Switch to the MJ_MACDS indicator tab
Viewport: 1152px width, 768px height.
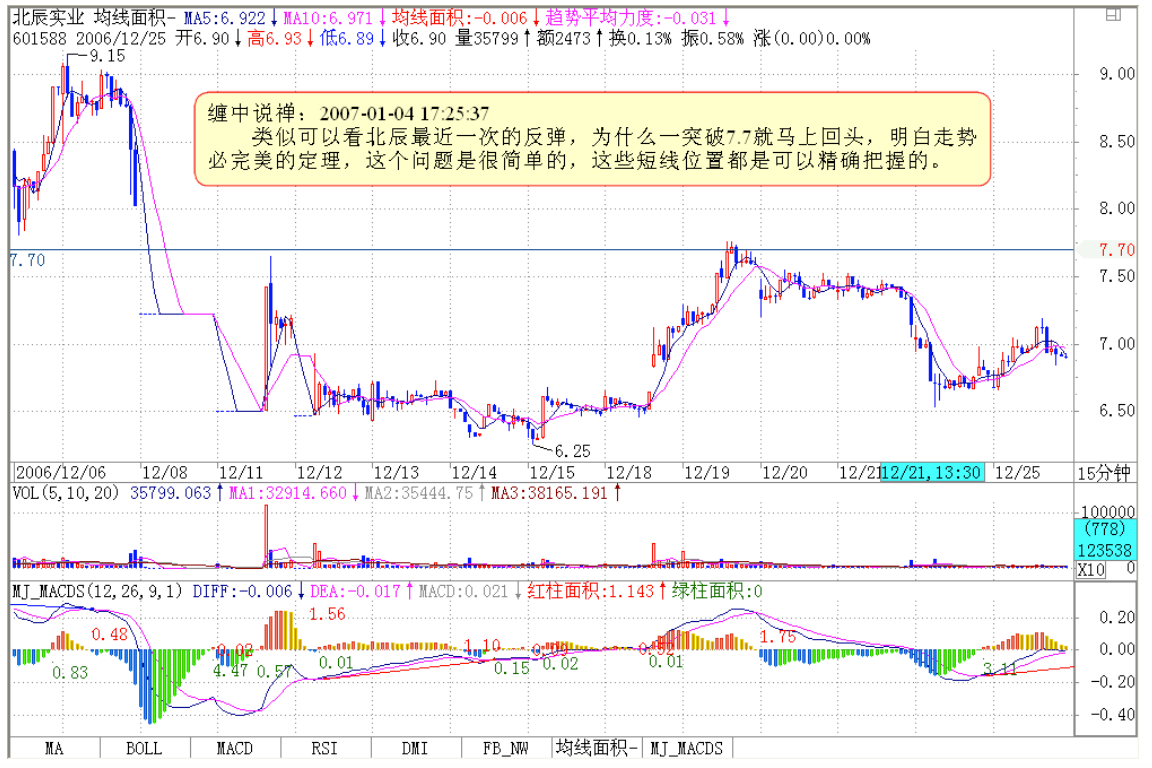pos(687,748)
